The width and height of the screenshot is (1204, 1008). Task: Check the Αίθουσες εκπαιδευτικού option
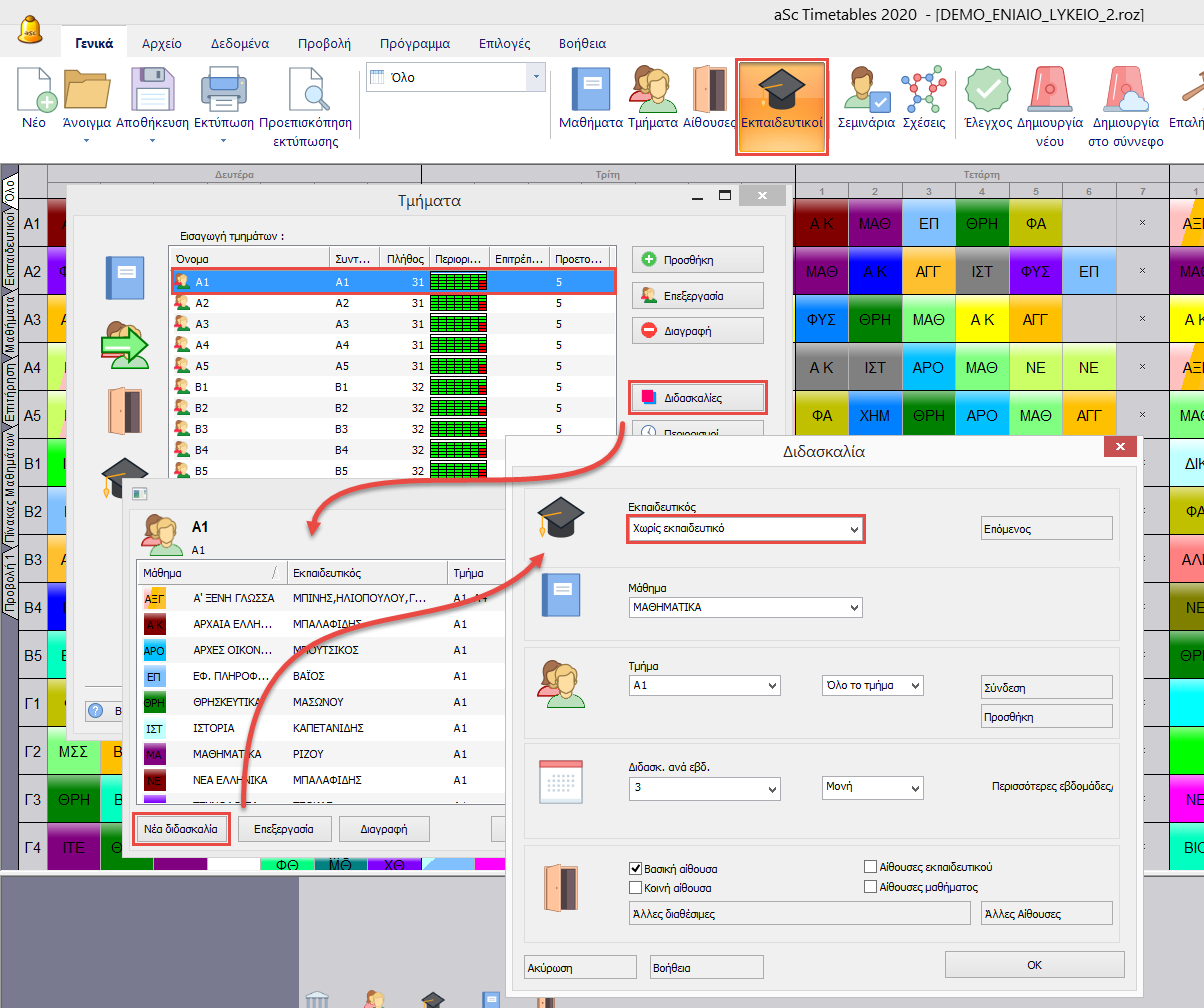870,868
